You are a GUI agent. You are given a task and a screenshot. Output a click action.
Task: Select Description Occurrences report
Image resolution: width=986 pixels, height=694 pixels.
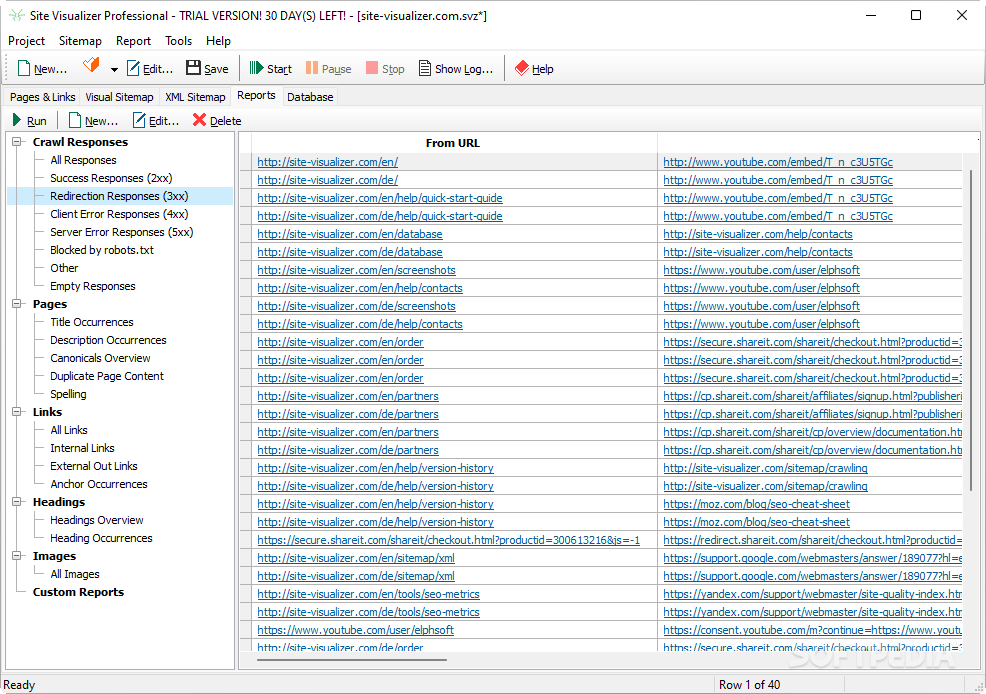[108, 341]
